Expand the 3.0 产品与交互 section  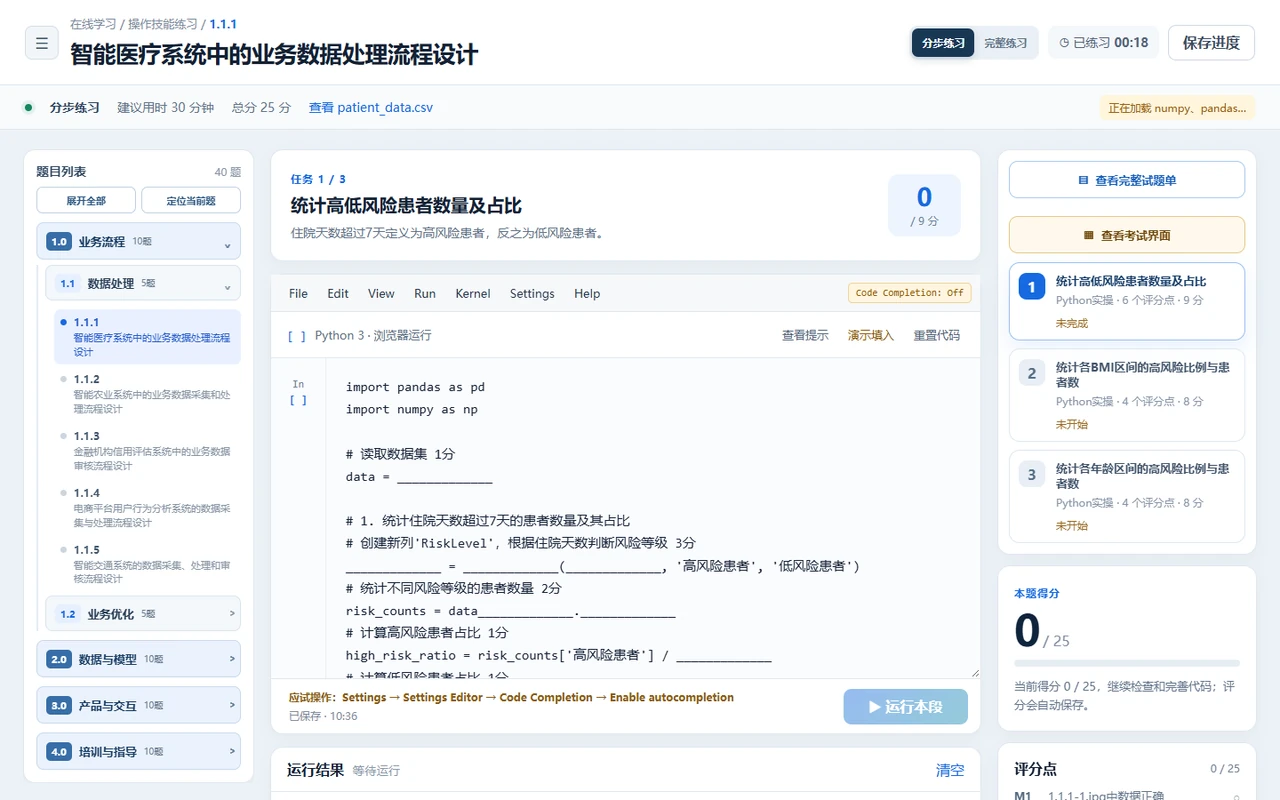coord(139,705)
